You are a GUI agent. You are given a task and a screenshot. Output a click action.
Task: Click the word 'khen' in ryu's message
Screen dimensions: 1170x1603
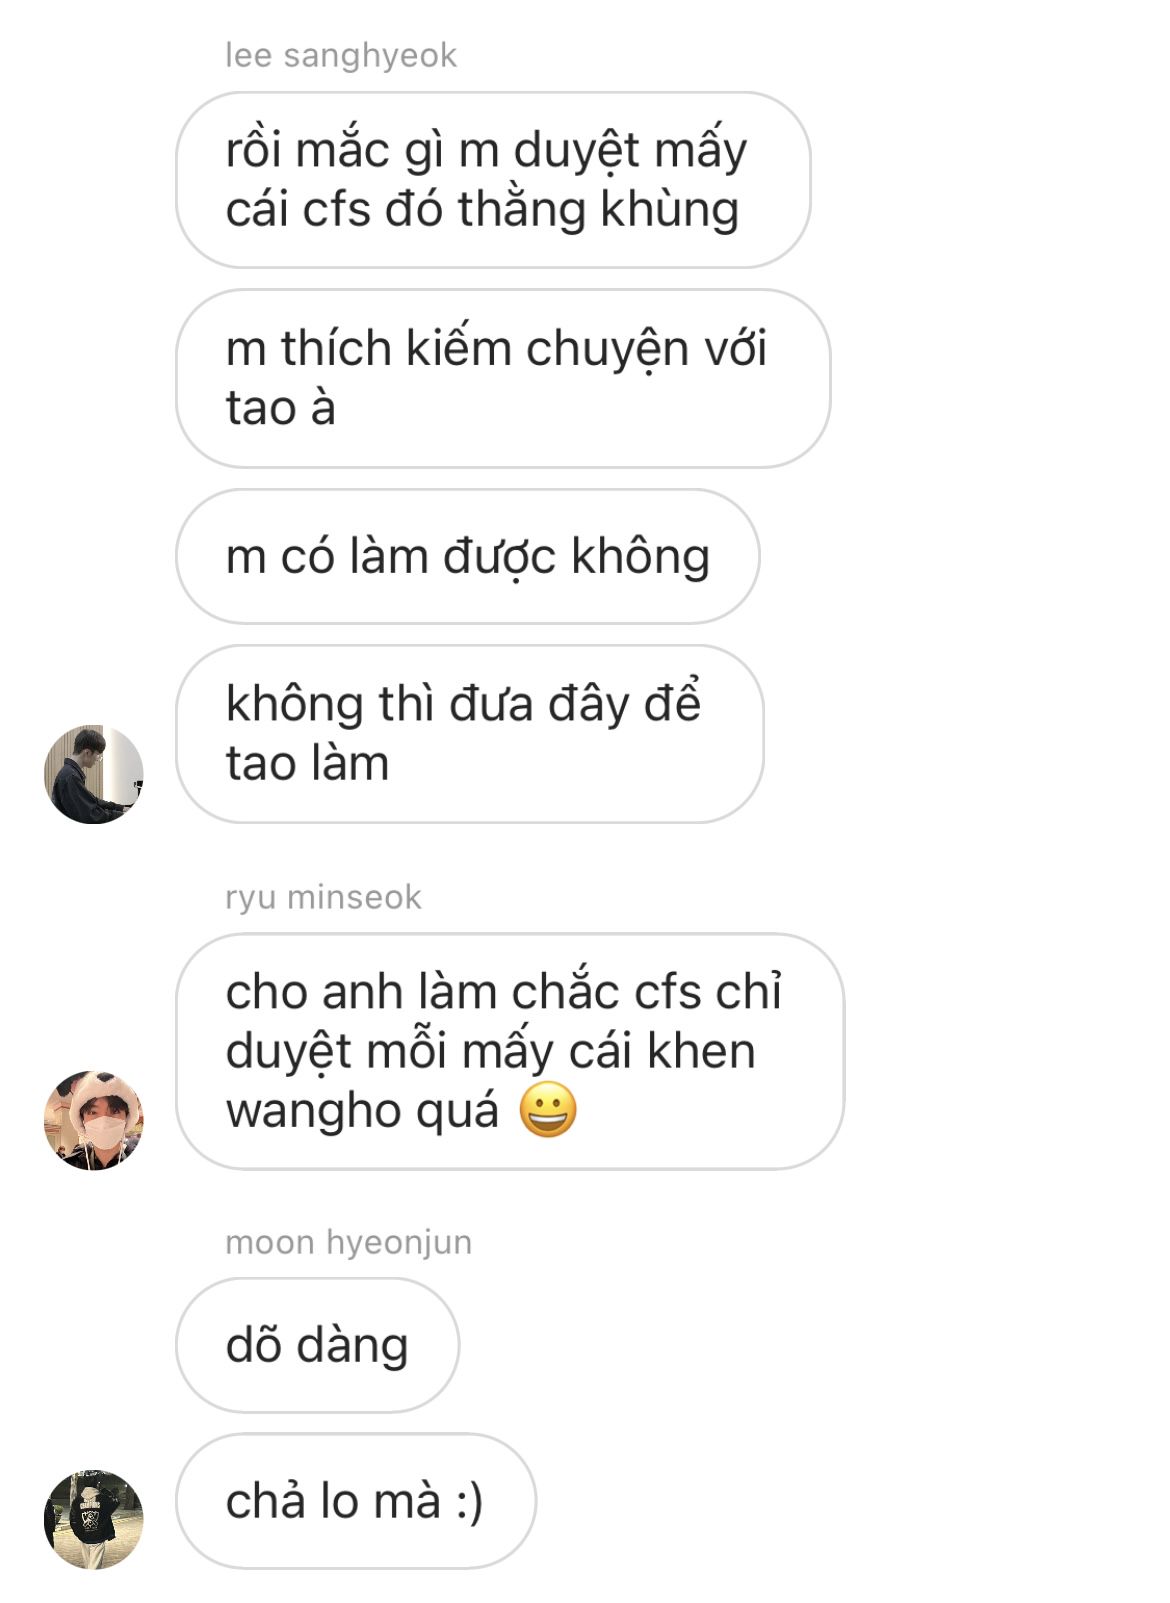click(x=701, y=1051)
